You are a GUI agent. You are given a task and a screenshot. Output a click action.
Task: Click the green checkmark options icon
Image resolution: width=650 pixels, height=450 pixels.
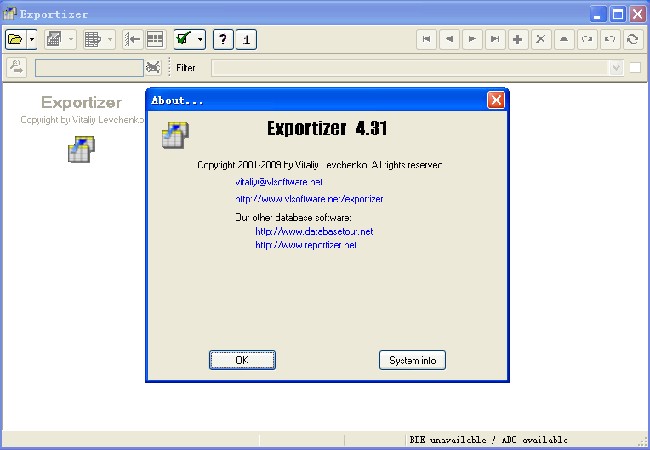[184, 39]
